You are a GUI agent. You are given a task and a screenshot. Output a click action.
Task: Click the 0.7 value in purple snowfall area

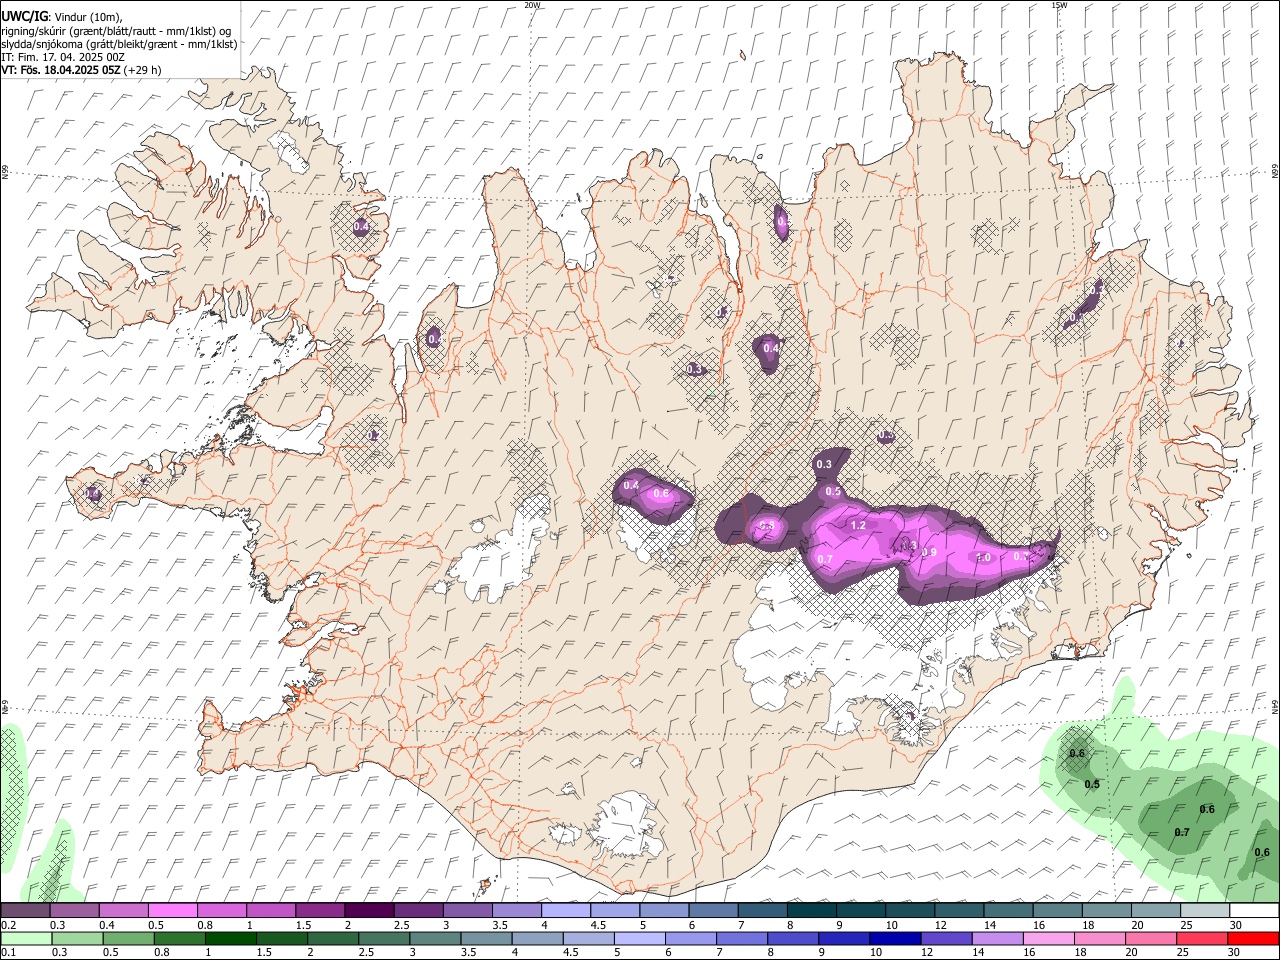tap(825, 559)
